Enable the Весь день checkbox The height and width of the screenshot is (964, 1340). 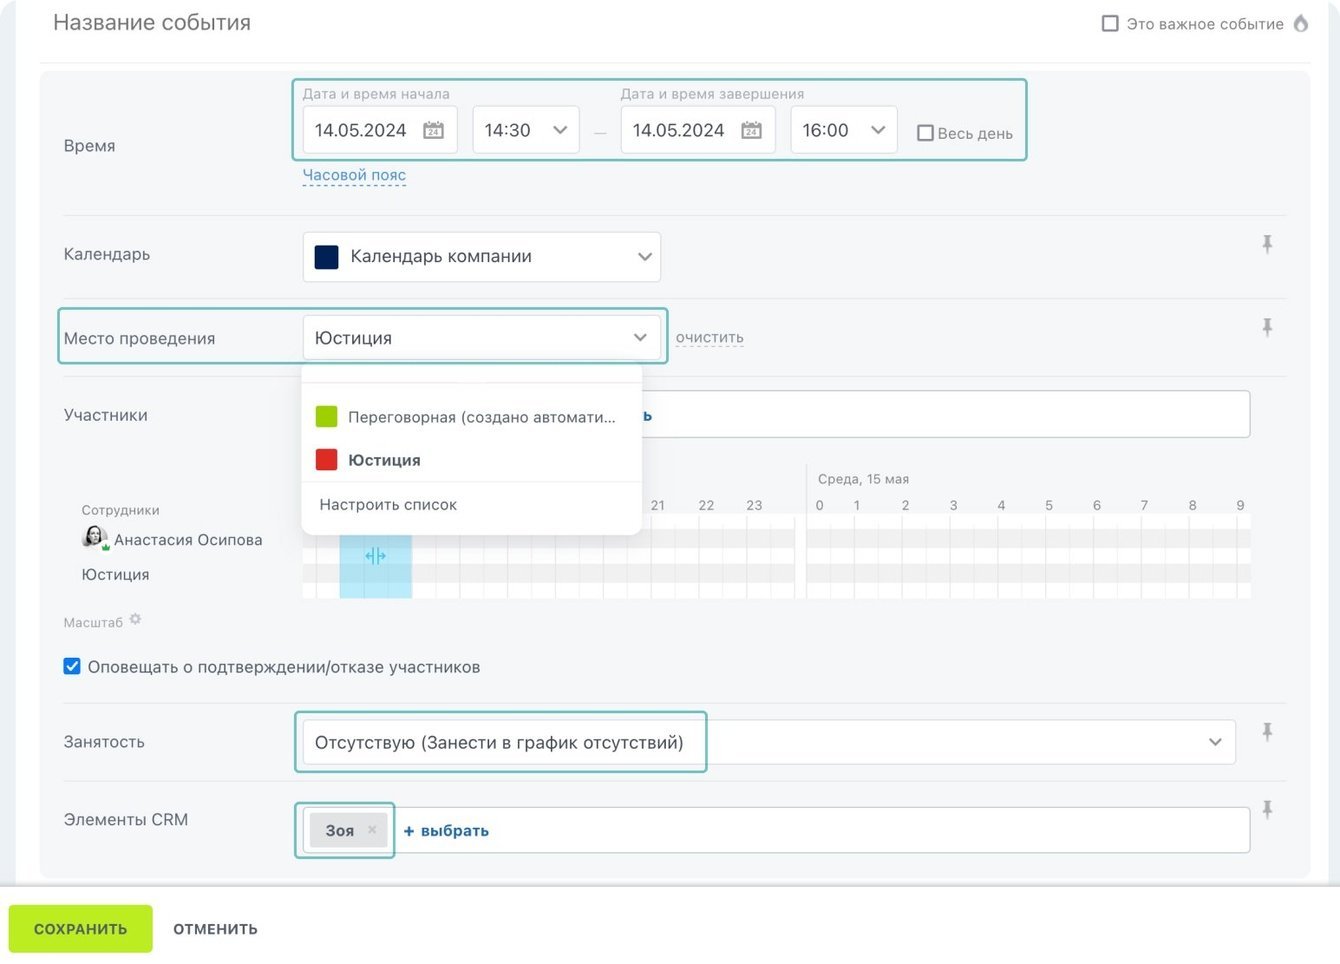coord(925,133)
